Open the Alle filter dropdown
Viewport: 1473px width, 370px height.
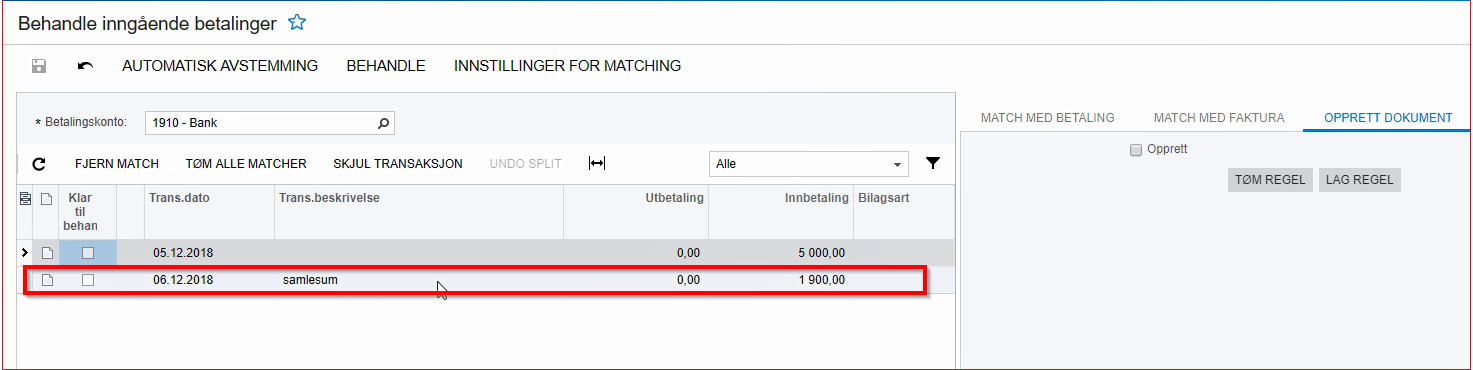click(809, 163)
